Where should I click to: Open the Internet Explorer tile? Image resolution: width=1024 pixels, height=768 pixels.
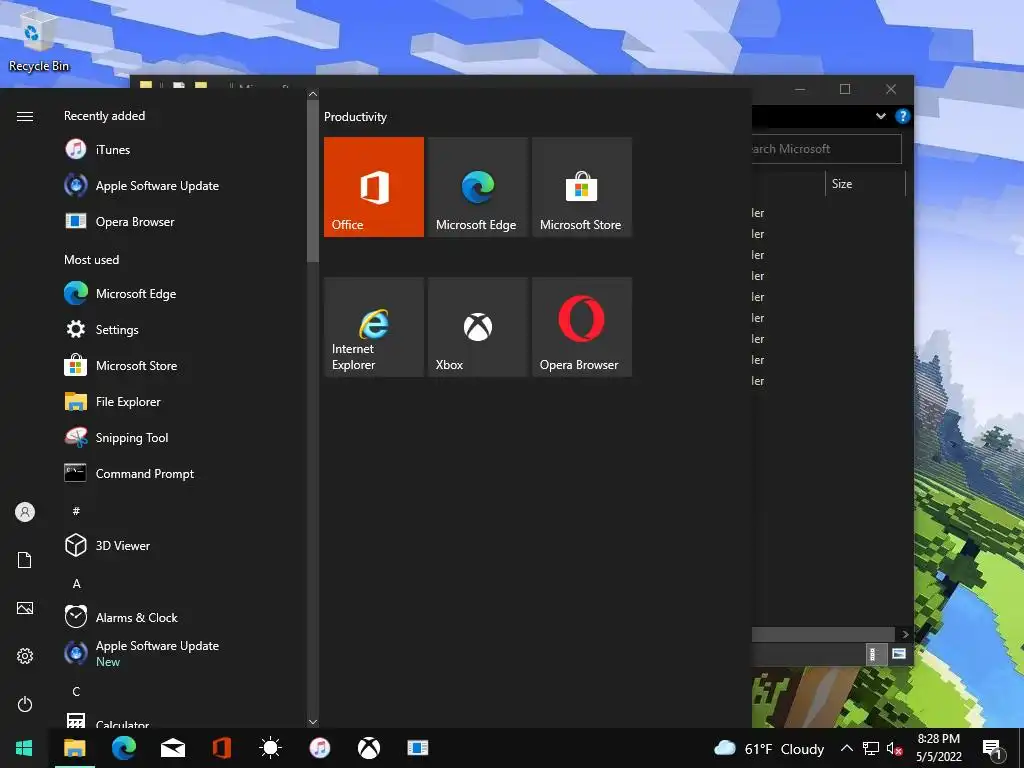374,327
